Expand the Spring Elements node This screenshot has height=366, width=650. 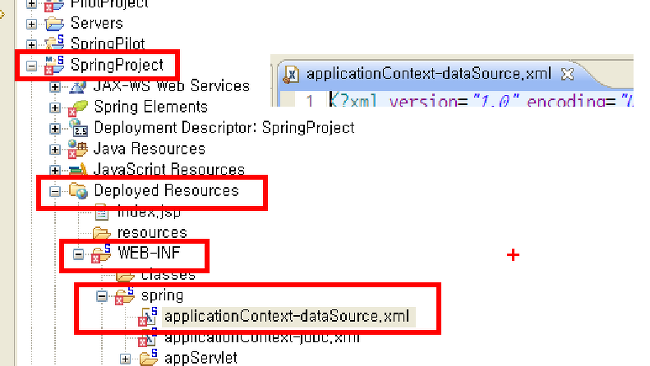pyautogui.click(x=54, y=108)
